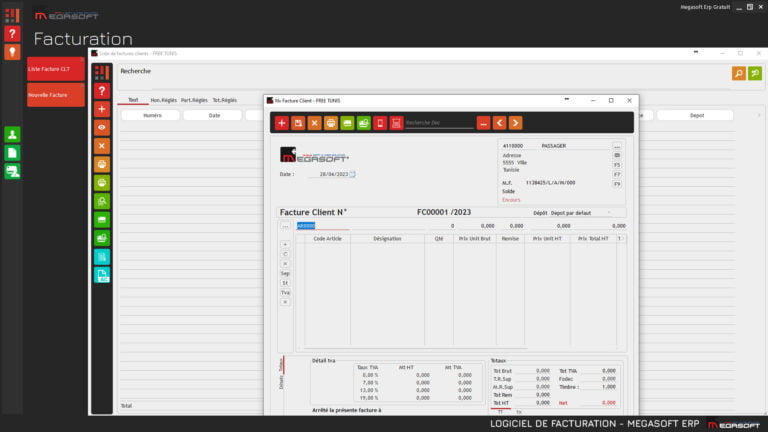Click the Sep button beside article grid
Image resolution: width=768 pixels, height=432 pixels.
(285, 273)
